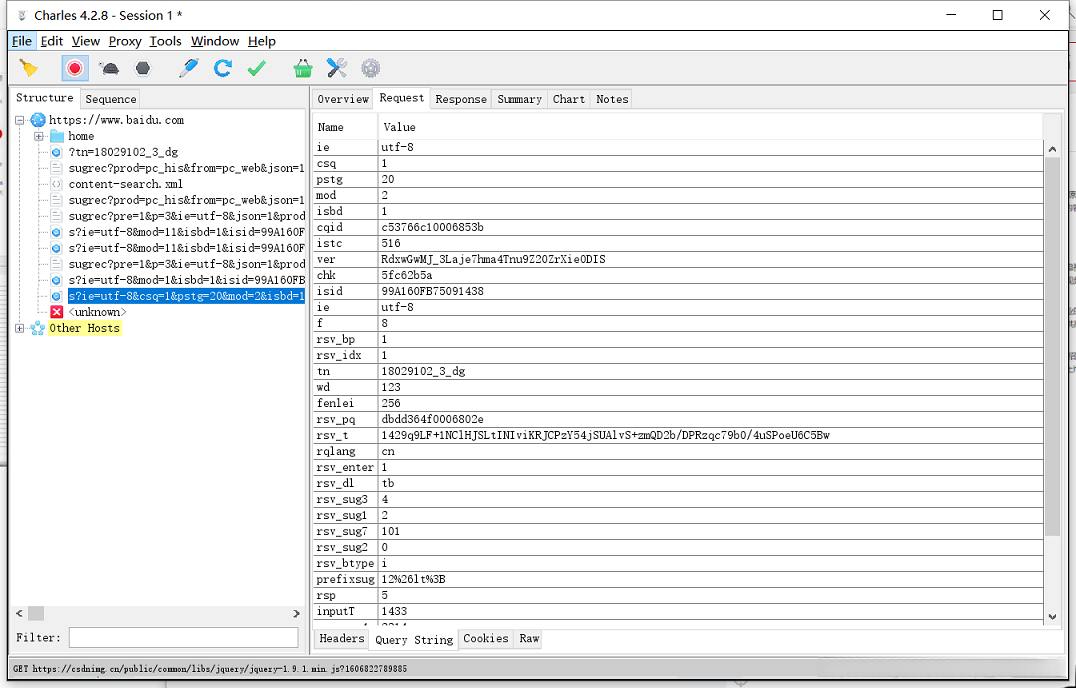Open the Proxy menu
The height and width of the screenshot is (688, 1076).
click(x=125, y=41)
